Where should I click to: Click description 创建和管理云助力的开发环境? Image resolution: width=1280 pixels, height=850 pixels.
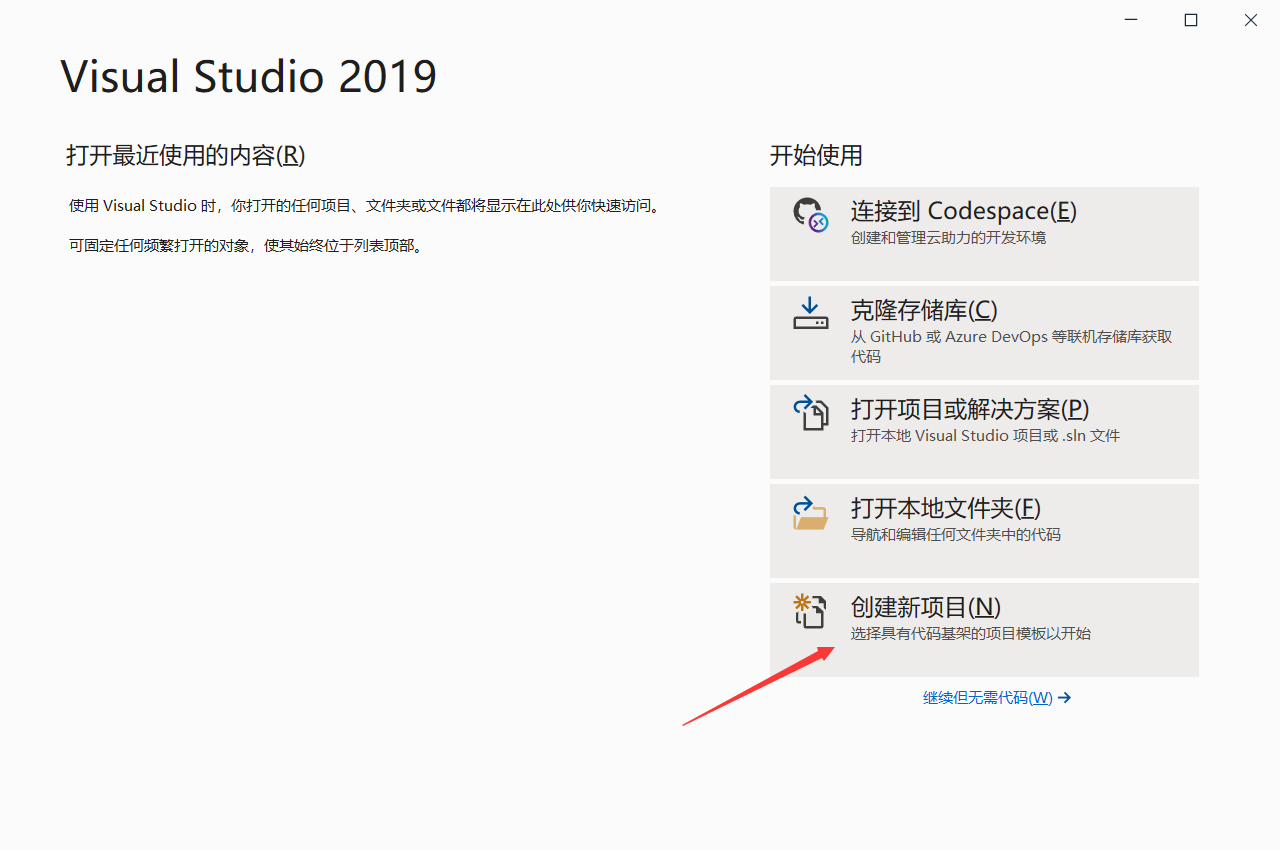[948, 238]
